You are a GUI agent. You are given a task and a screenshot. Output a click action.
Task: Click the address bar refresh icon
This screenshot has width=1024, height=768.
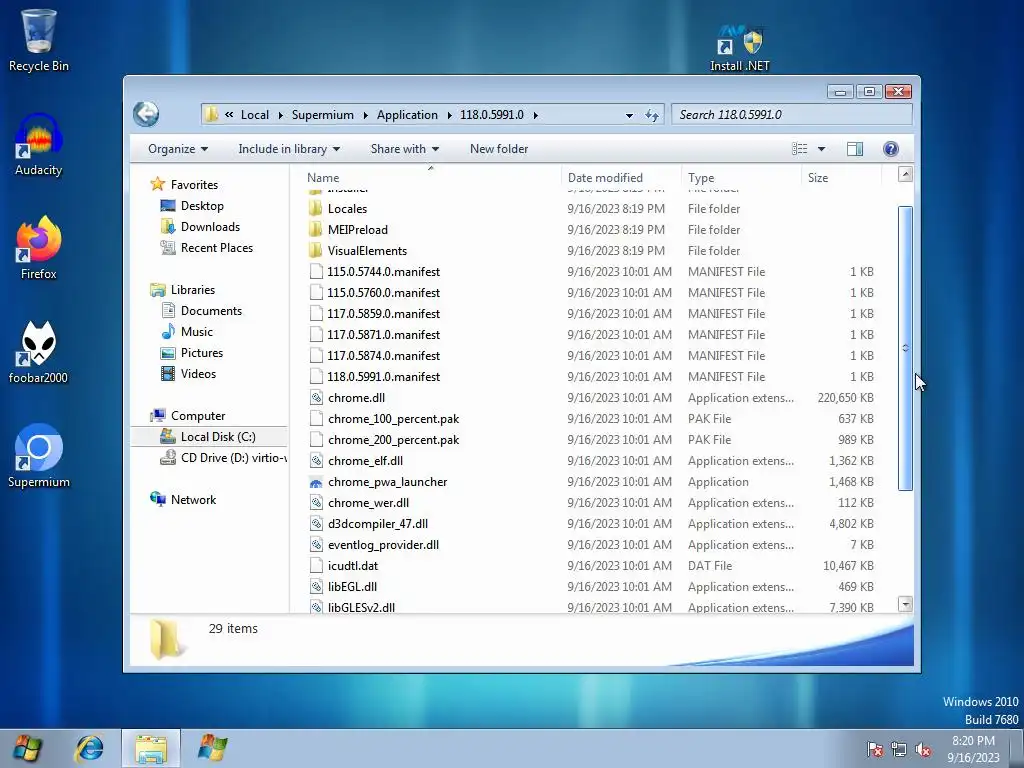(x=652, y=115)
